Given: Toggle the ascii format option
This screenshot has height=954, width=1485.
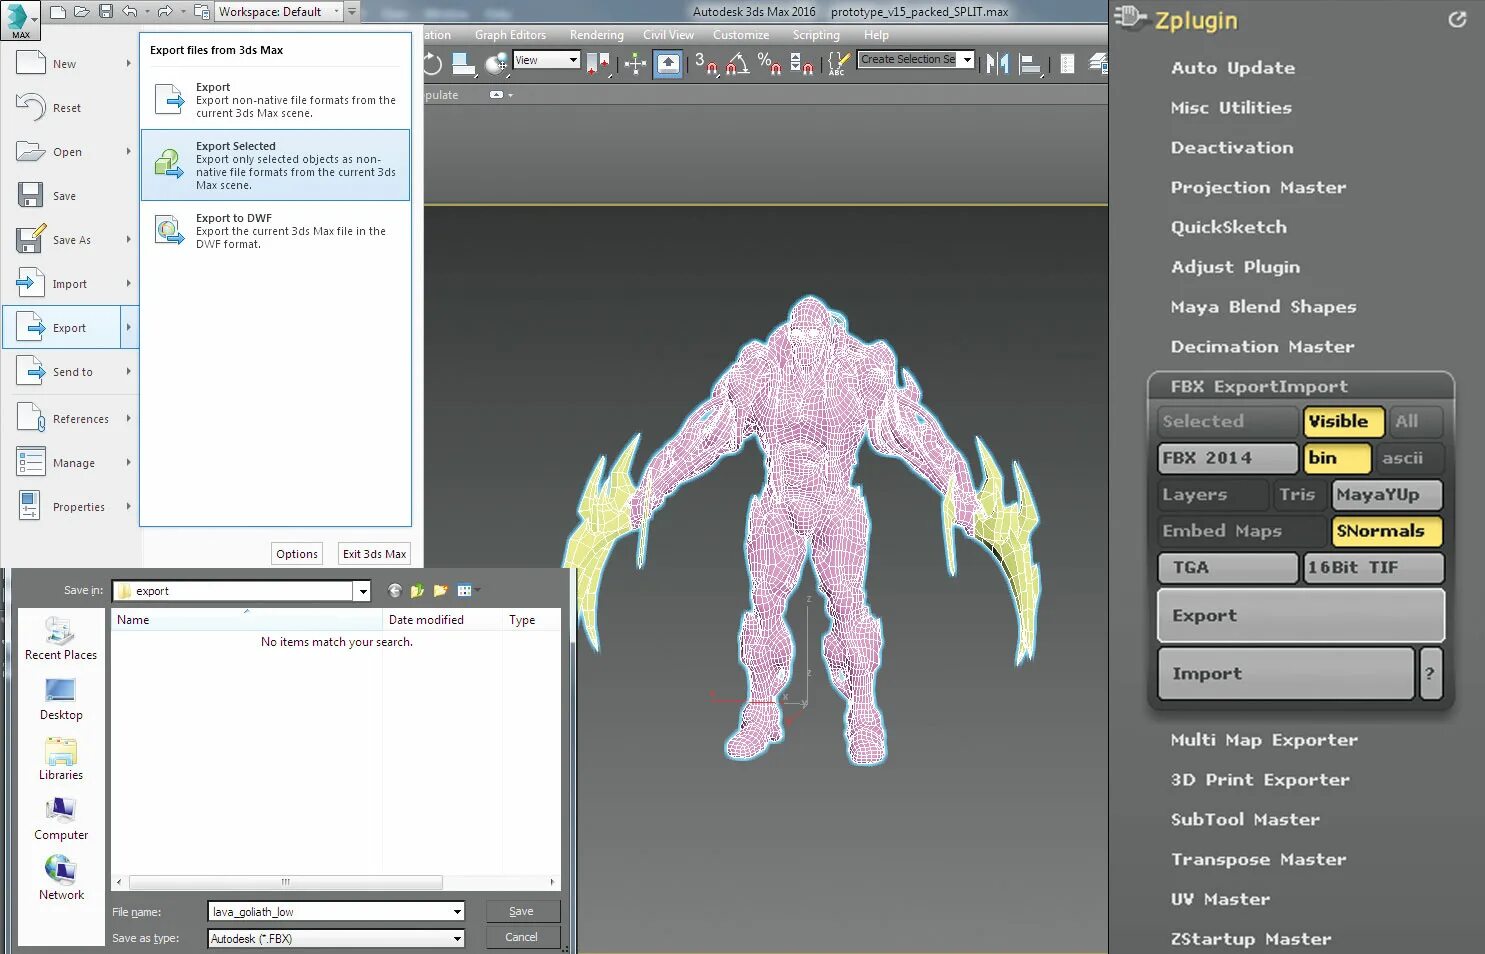Looking at the screenshot, I should coord(1409,458).
